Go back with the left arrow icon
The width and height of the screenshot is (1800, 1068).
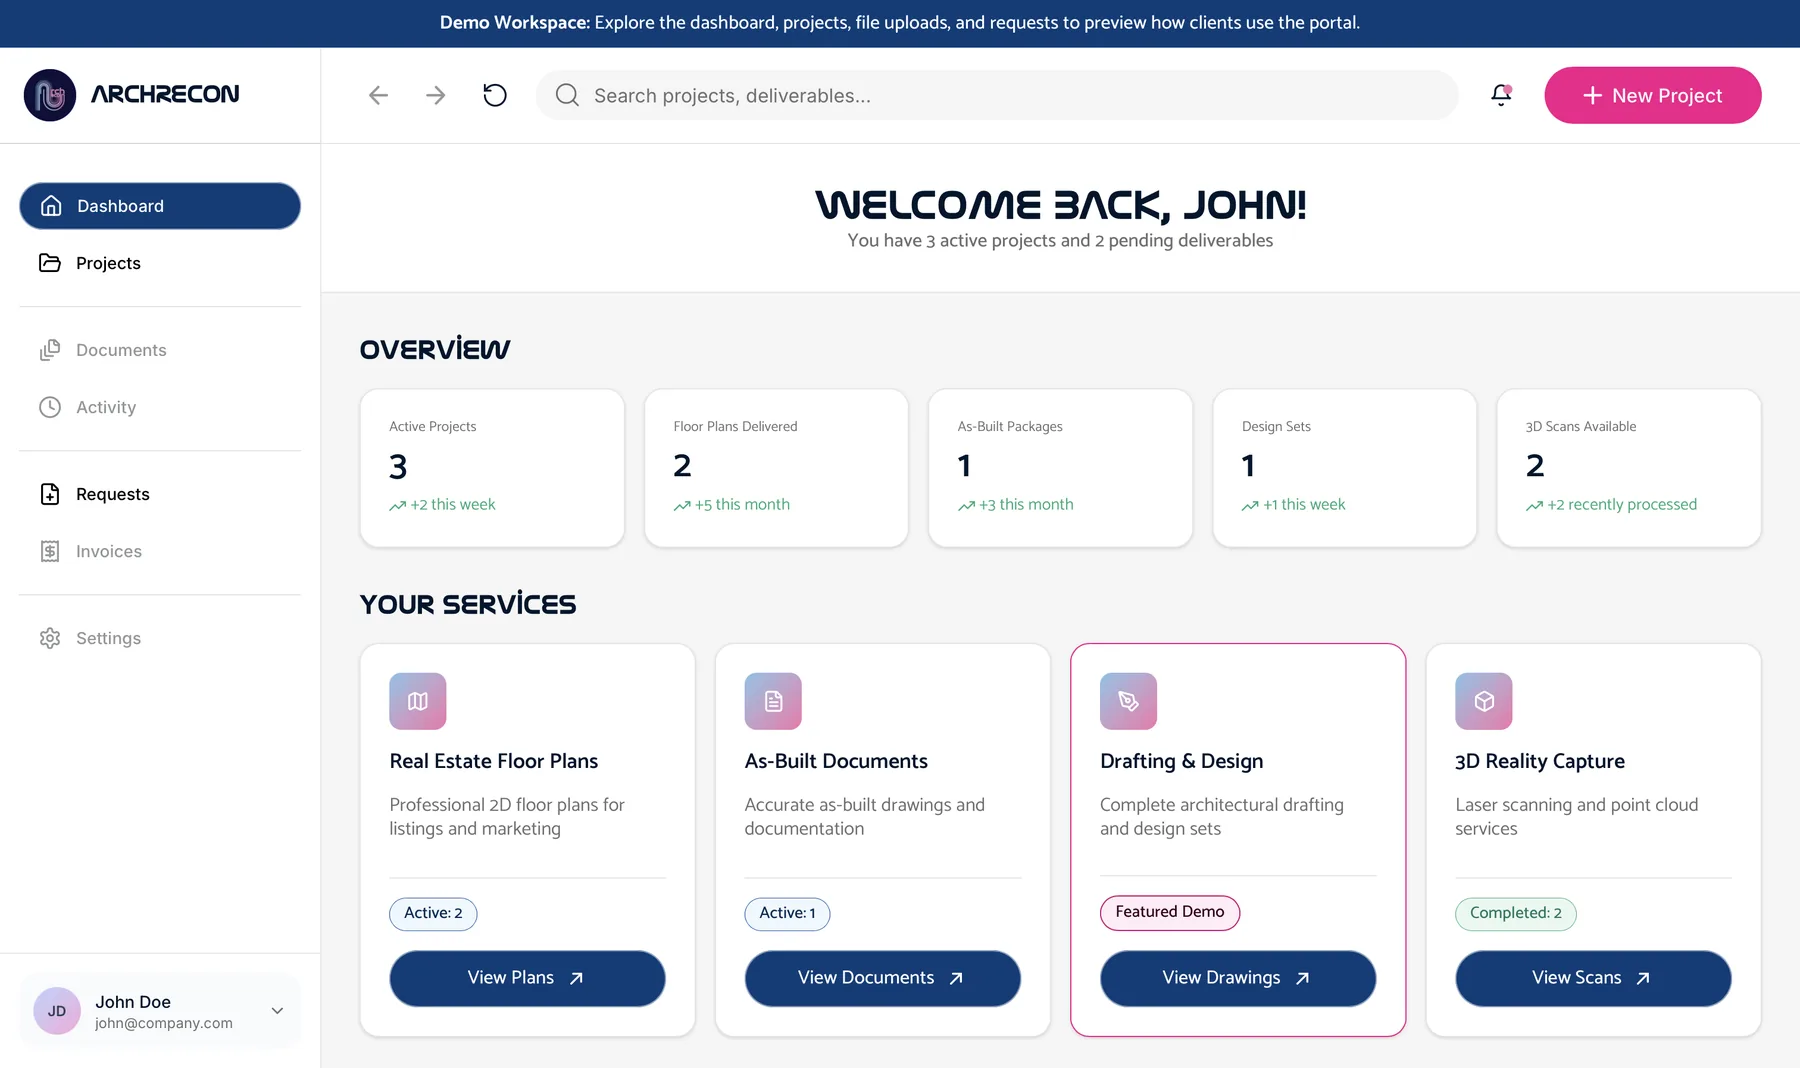coord(378,95)
